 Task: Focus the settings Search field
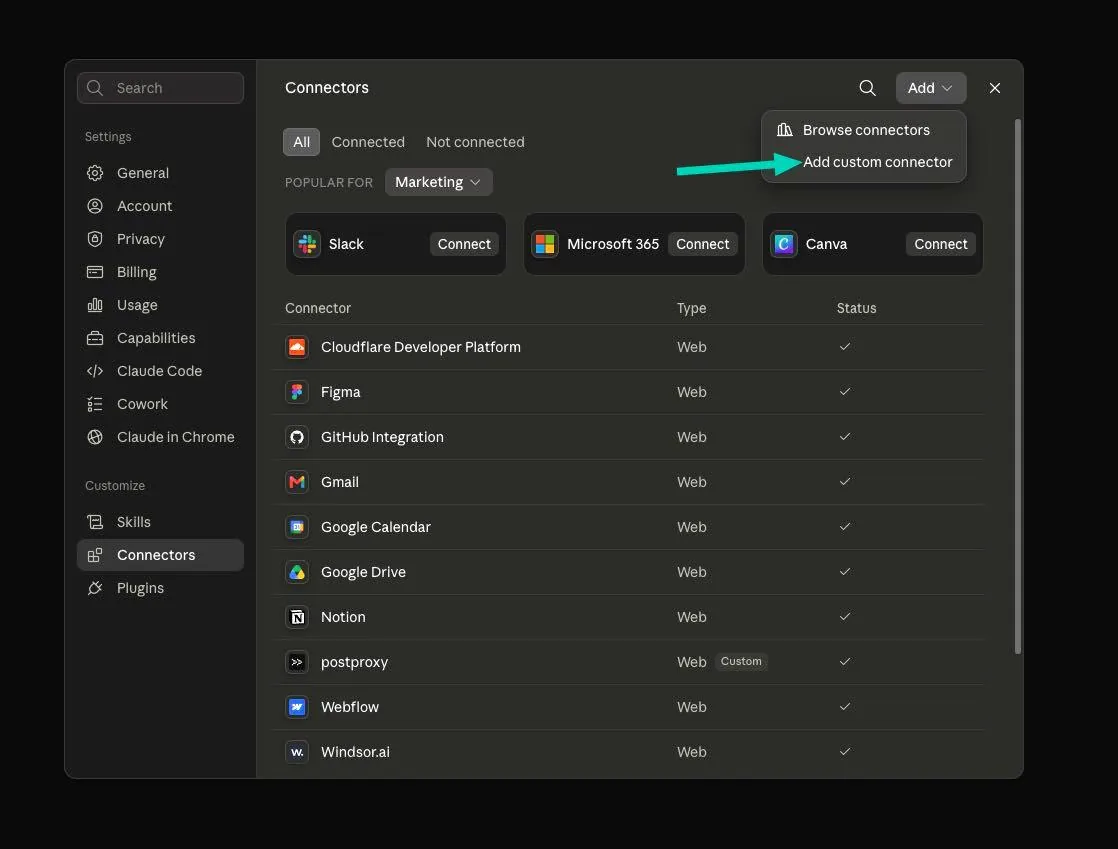[160, 88]
